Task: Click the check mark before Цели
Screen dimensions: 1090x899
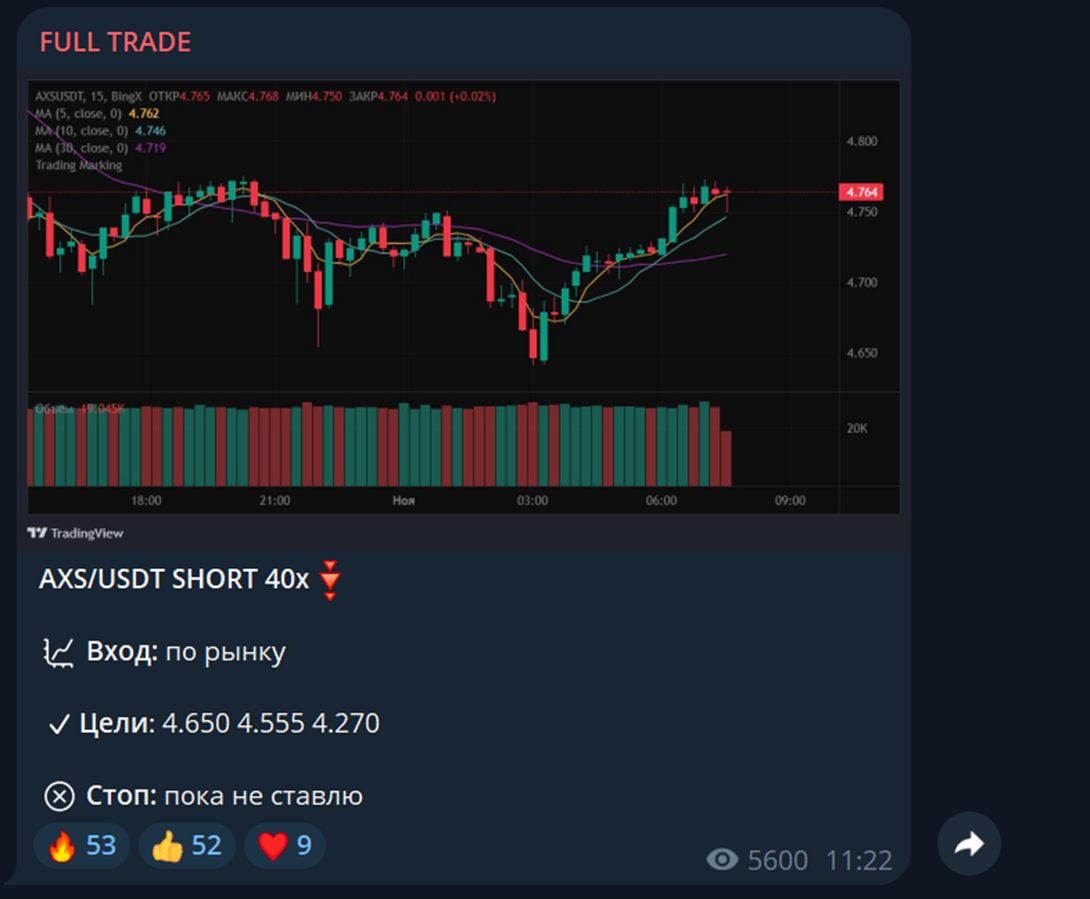Action: click(59, 724)
